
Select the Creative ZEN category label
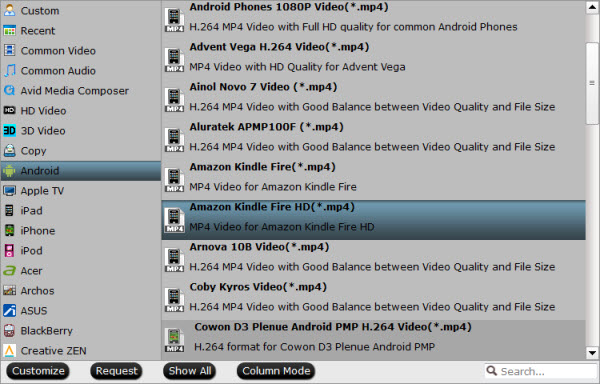[54, 351]
